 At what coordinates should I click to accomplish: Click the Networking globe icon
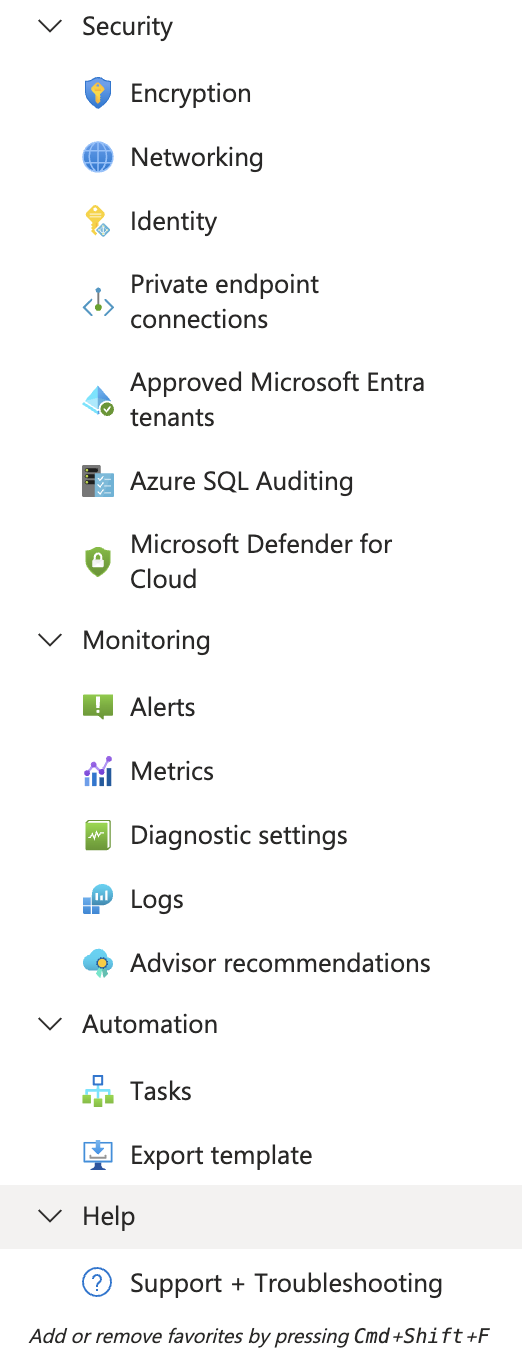(98, 158)
